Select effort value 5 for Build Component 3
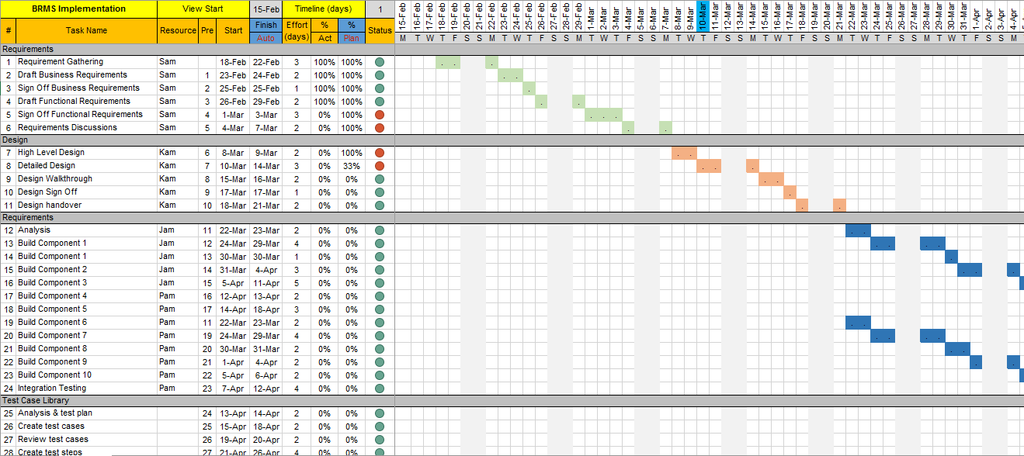 296,283
